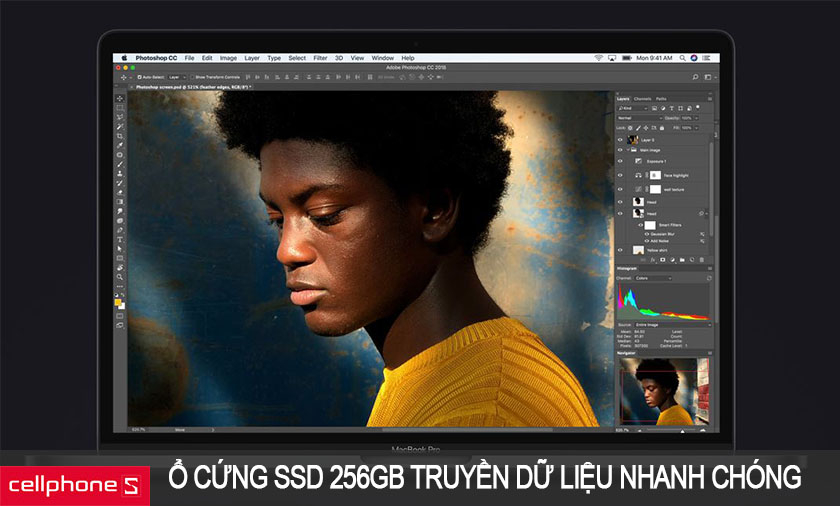Screen dimensions: 840x506
Task: Hide the Layer 5 layer
Action: pyautogui.click(x=620, y=140)
